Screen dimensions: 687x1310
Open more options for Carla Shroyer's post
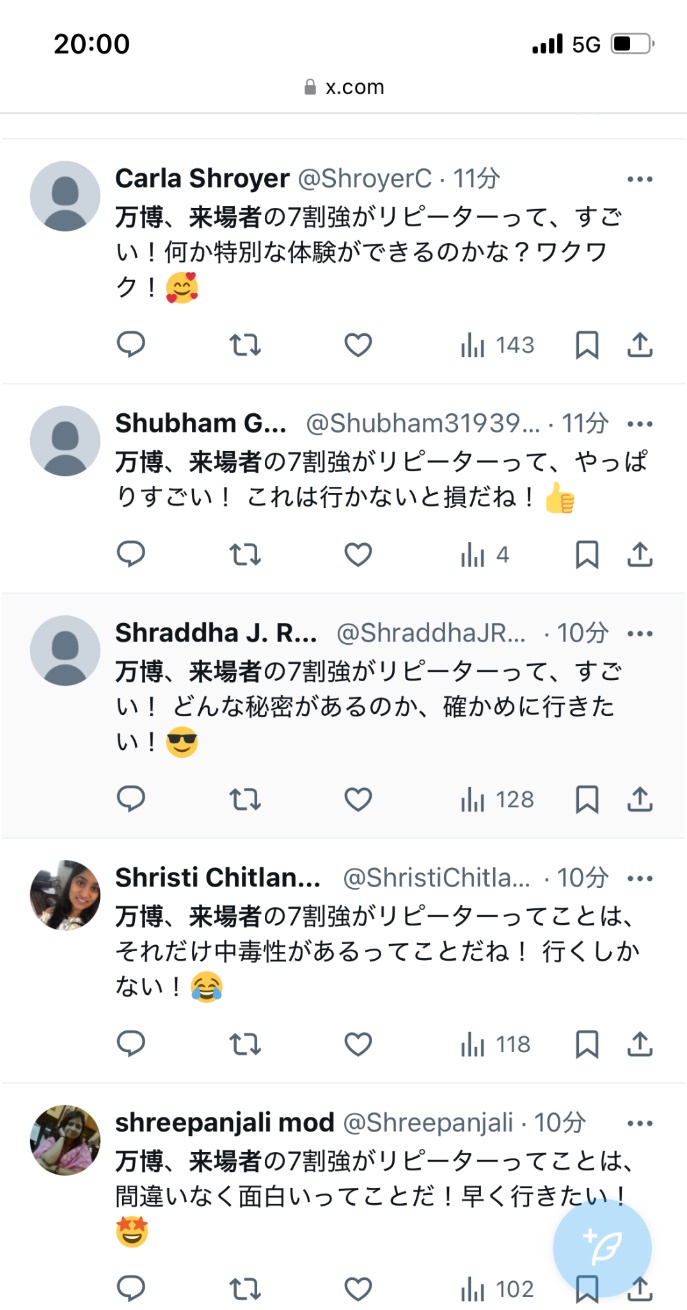640,179
